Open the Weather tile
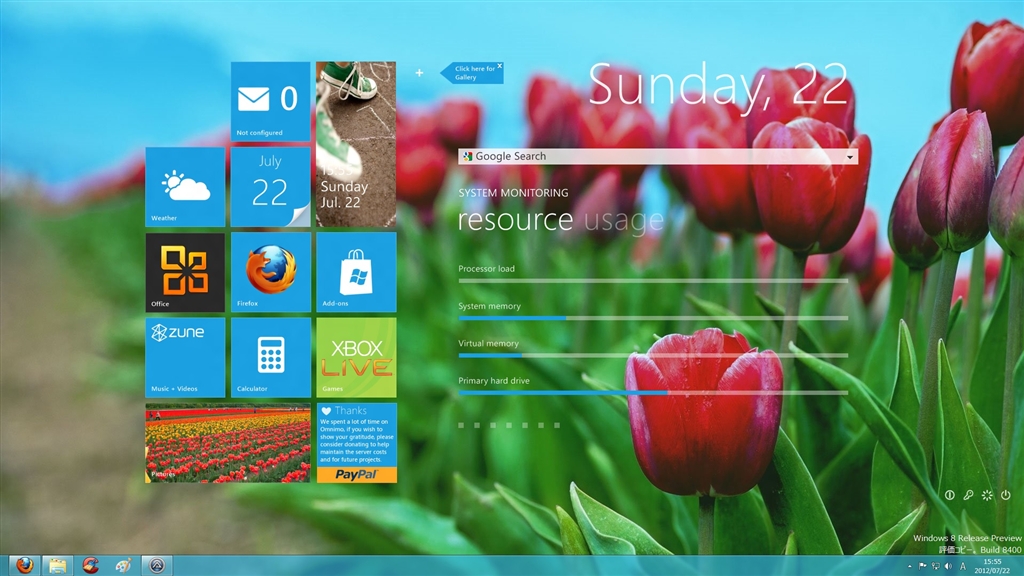The width and height of the screenshot is (1024, 576). tap(185, 187)
